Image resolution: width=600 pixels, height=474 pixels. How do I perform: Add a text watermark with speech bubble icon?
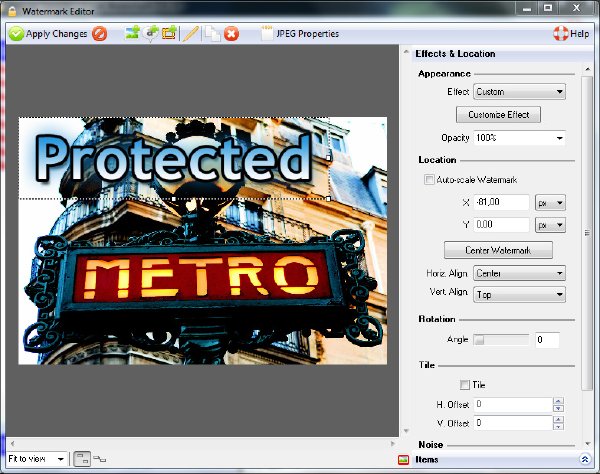tap(151, 33)
